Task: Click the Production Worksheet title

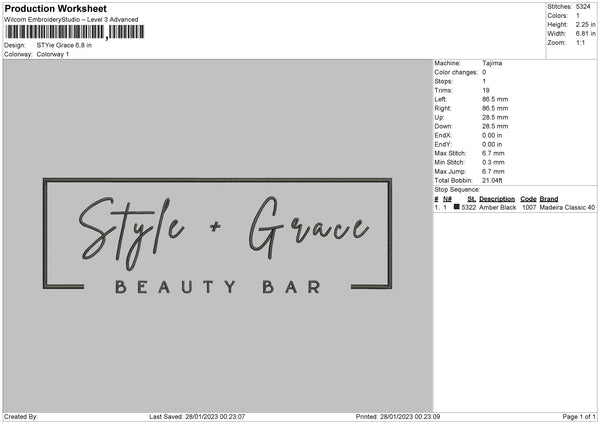Action: tap(55, 8)
